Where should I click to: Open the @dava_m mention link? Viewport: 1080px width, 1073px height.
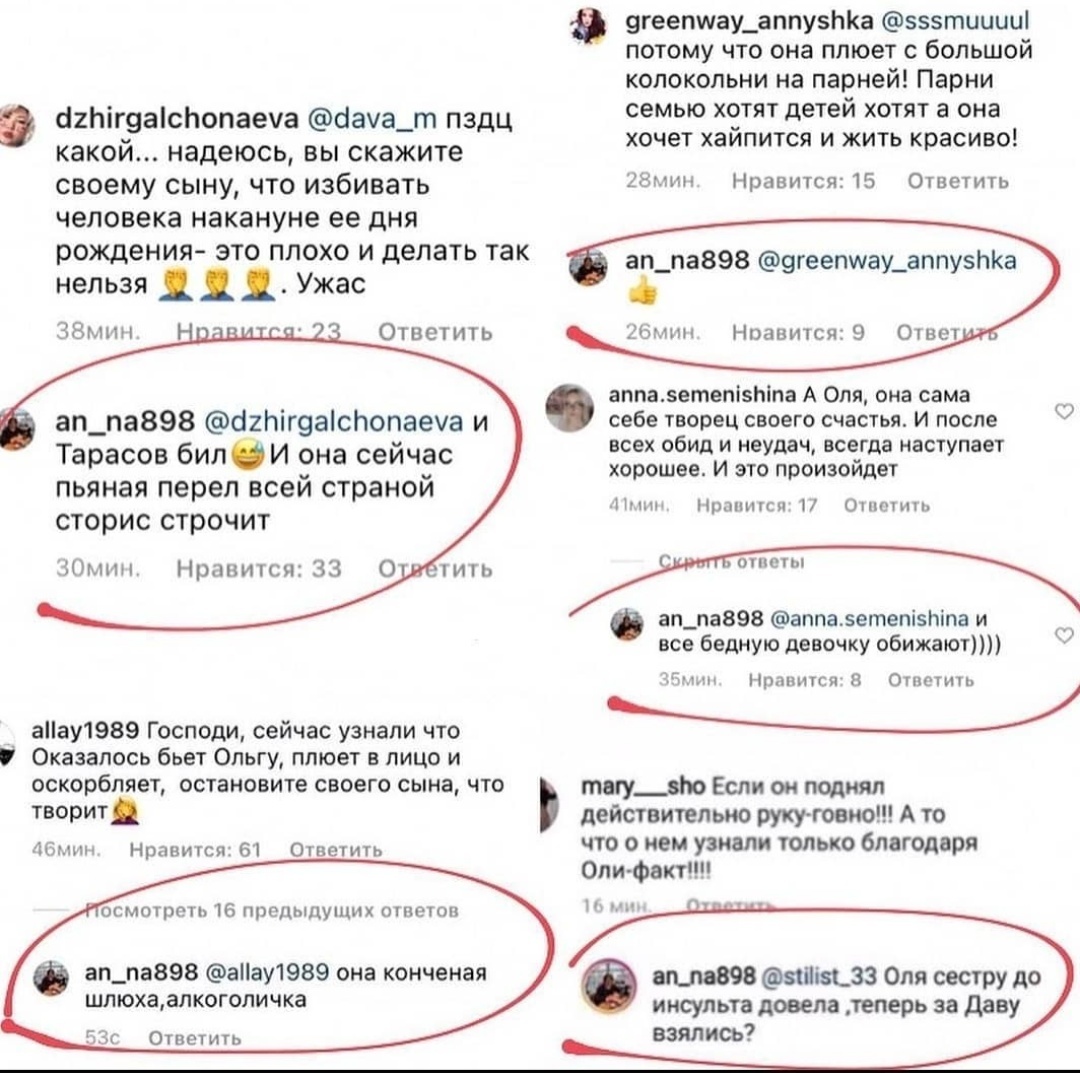pos(372,118)
